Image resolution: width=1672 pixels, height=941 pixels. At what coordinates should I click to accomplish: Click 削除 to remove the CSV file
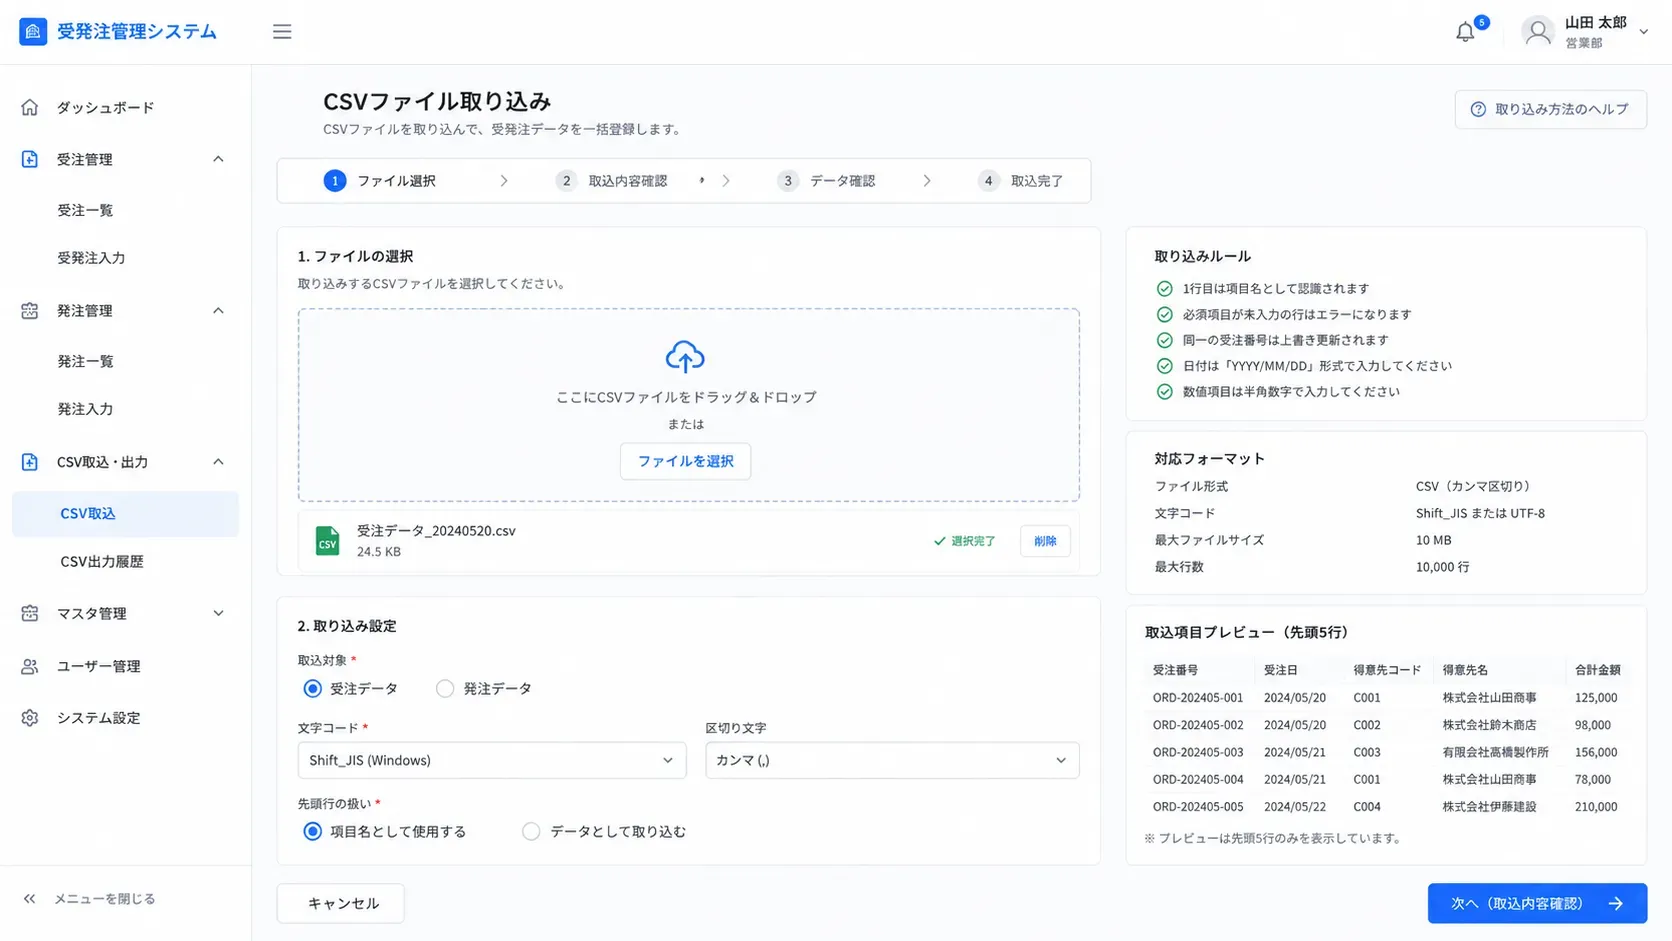(x=1045, y=541)
